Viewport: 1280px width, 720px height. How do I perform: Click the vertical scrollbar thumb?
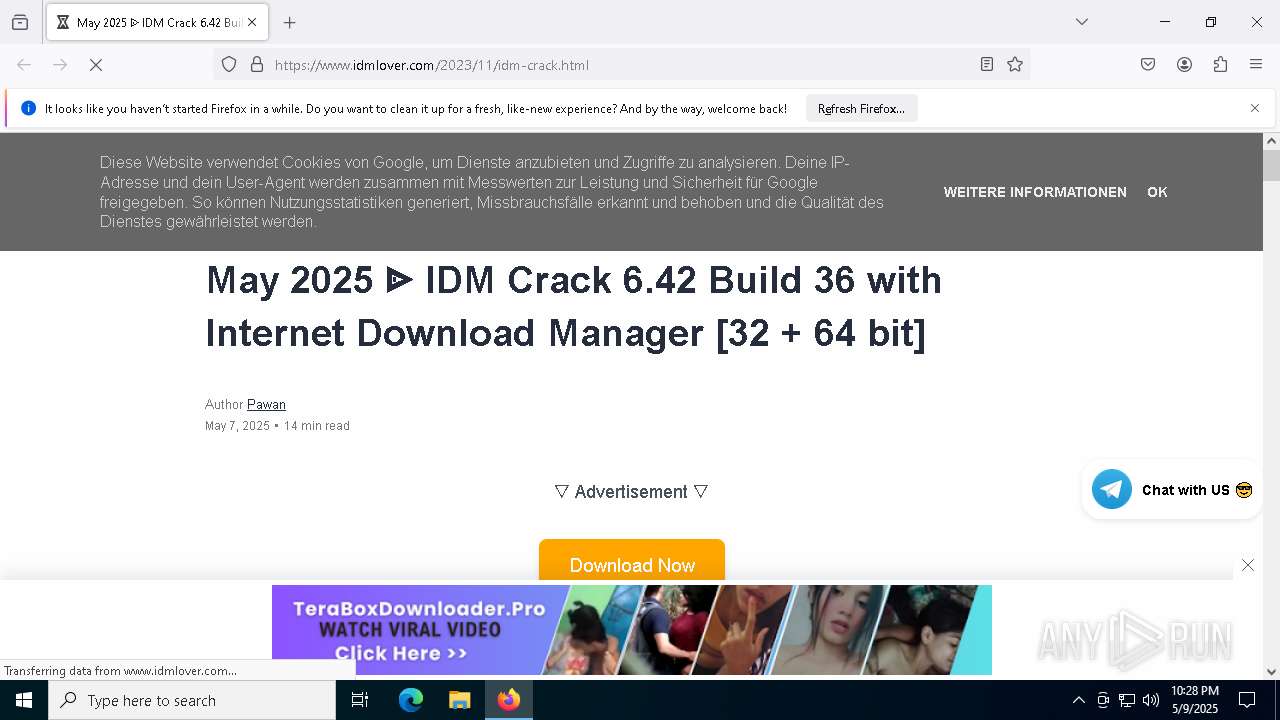[x=1271, y=165]
